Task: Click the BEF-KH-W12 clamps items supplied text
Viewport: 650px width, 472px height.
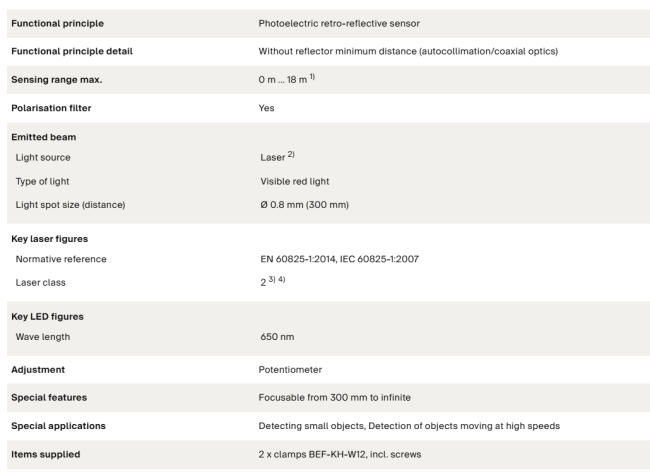Action: click(x=340, y=455)
